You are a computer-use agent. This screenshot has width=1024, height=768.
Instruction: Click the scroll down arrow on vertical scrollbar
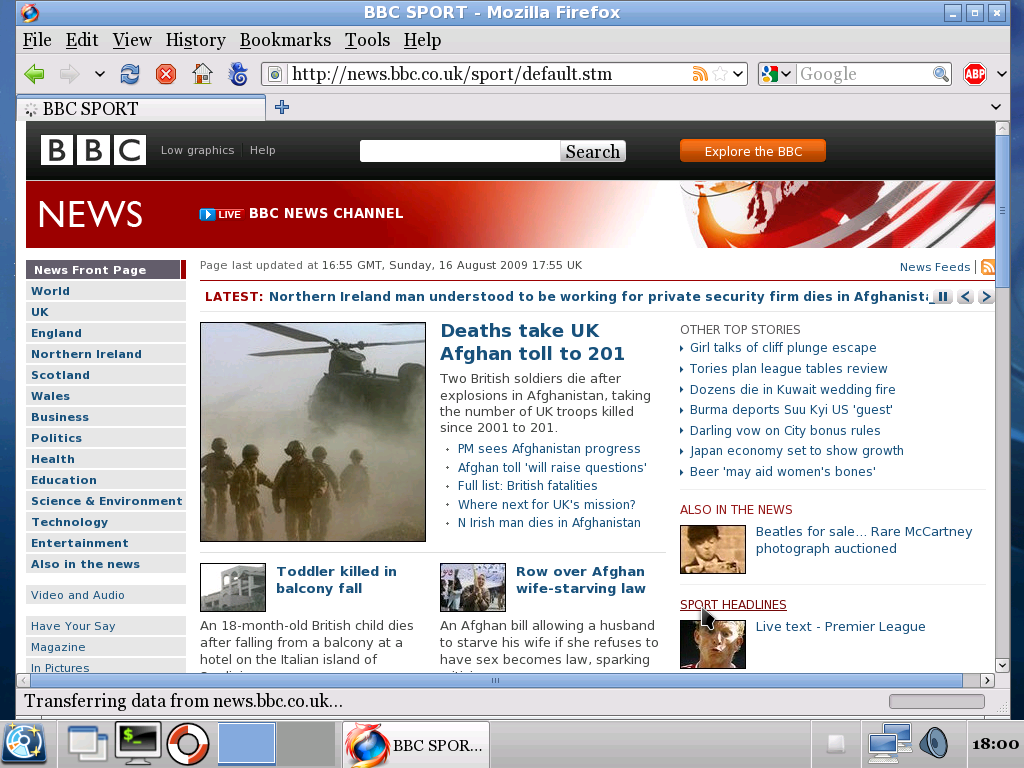click(x=1002, y=665)
